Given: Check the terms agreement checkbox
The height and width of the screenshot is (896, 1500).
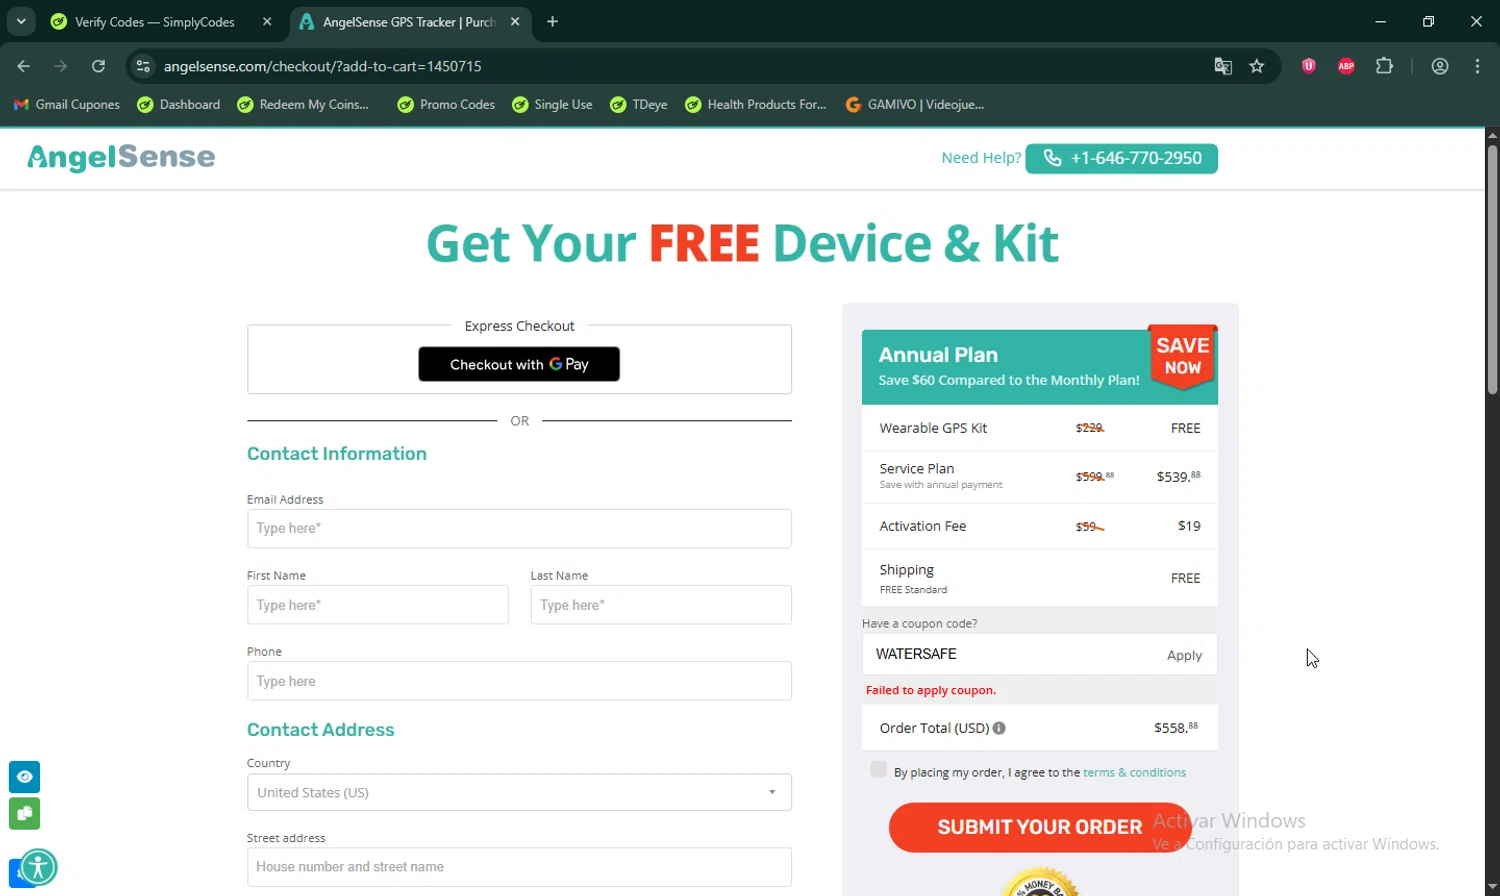Looking at the screenshot, I should (x=878, y=769).
